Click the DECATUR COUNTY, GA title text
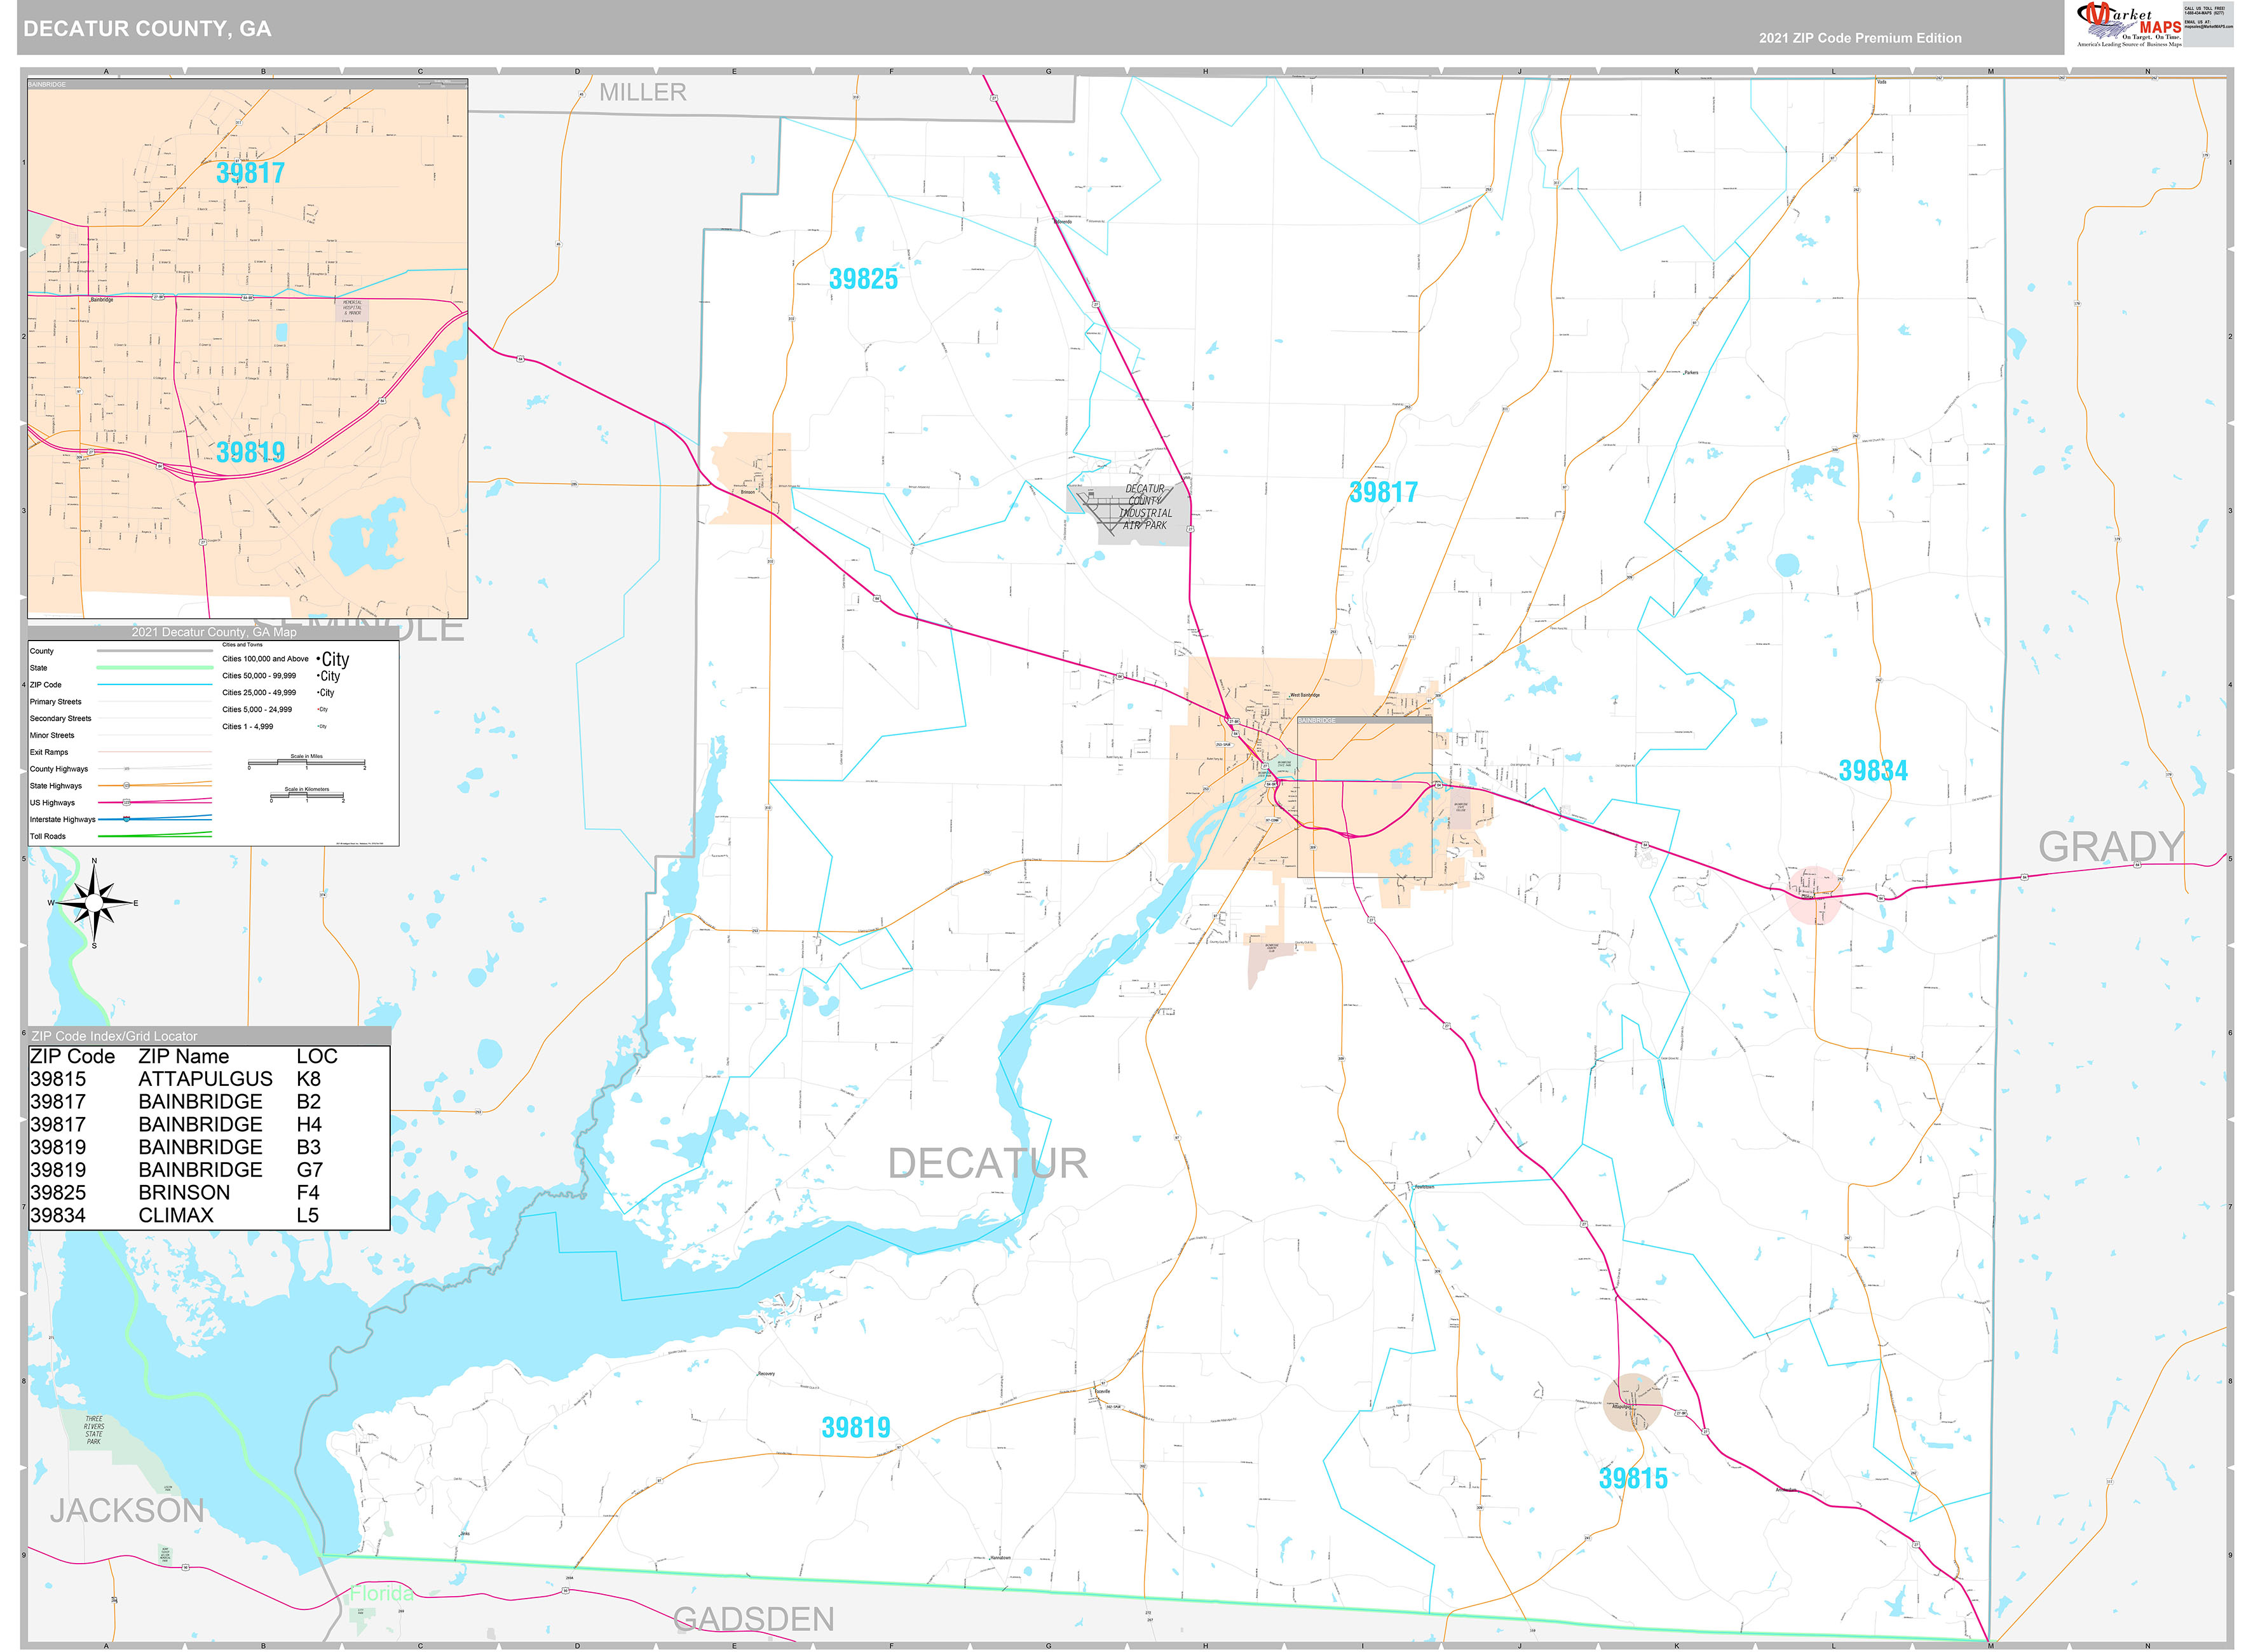 point(147,29)
